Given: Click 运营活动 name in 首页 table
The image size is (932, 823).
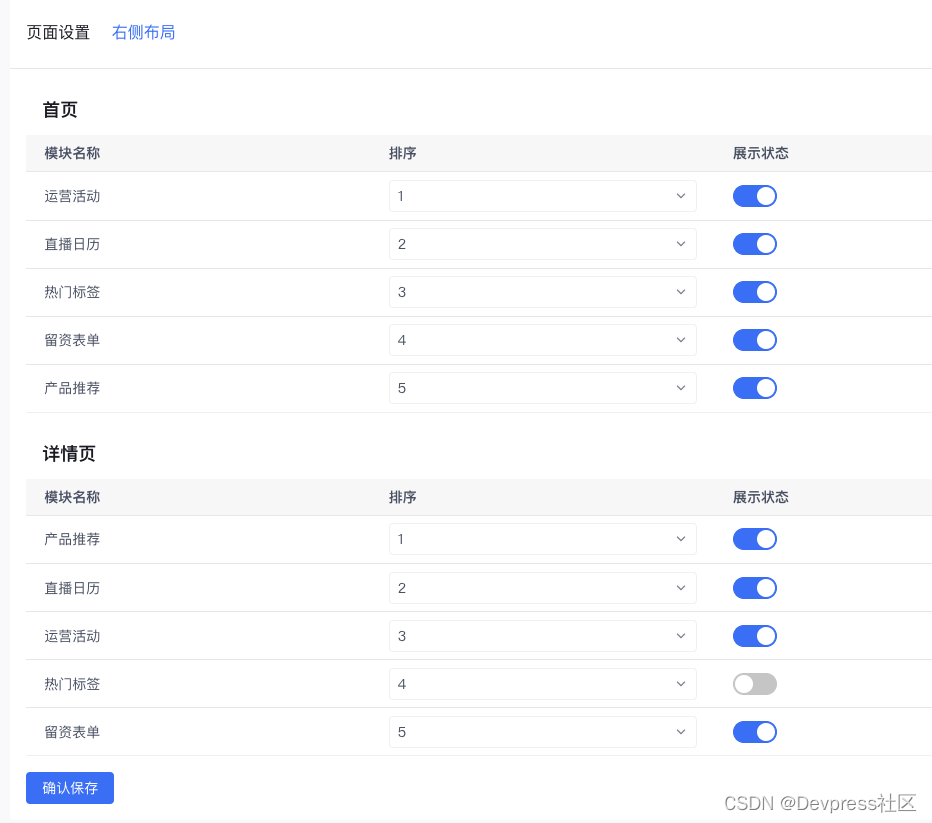Looking at the screenshot, I should coord(72,196).
